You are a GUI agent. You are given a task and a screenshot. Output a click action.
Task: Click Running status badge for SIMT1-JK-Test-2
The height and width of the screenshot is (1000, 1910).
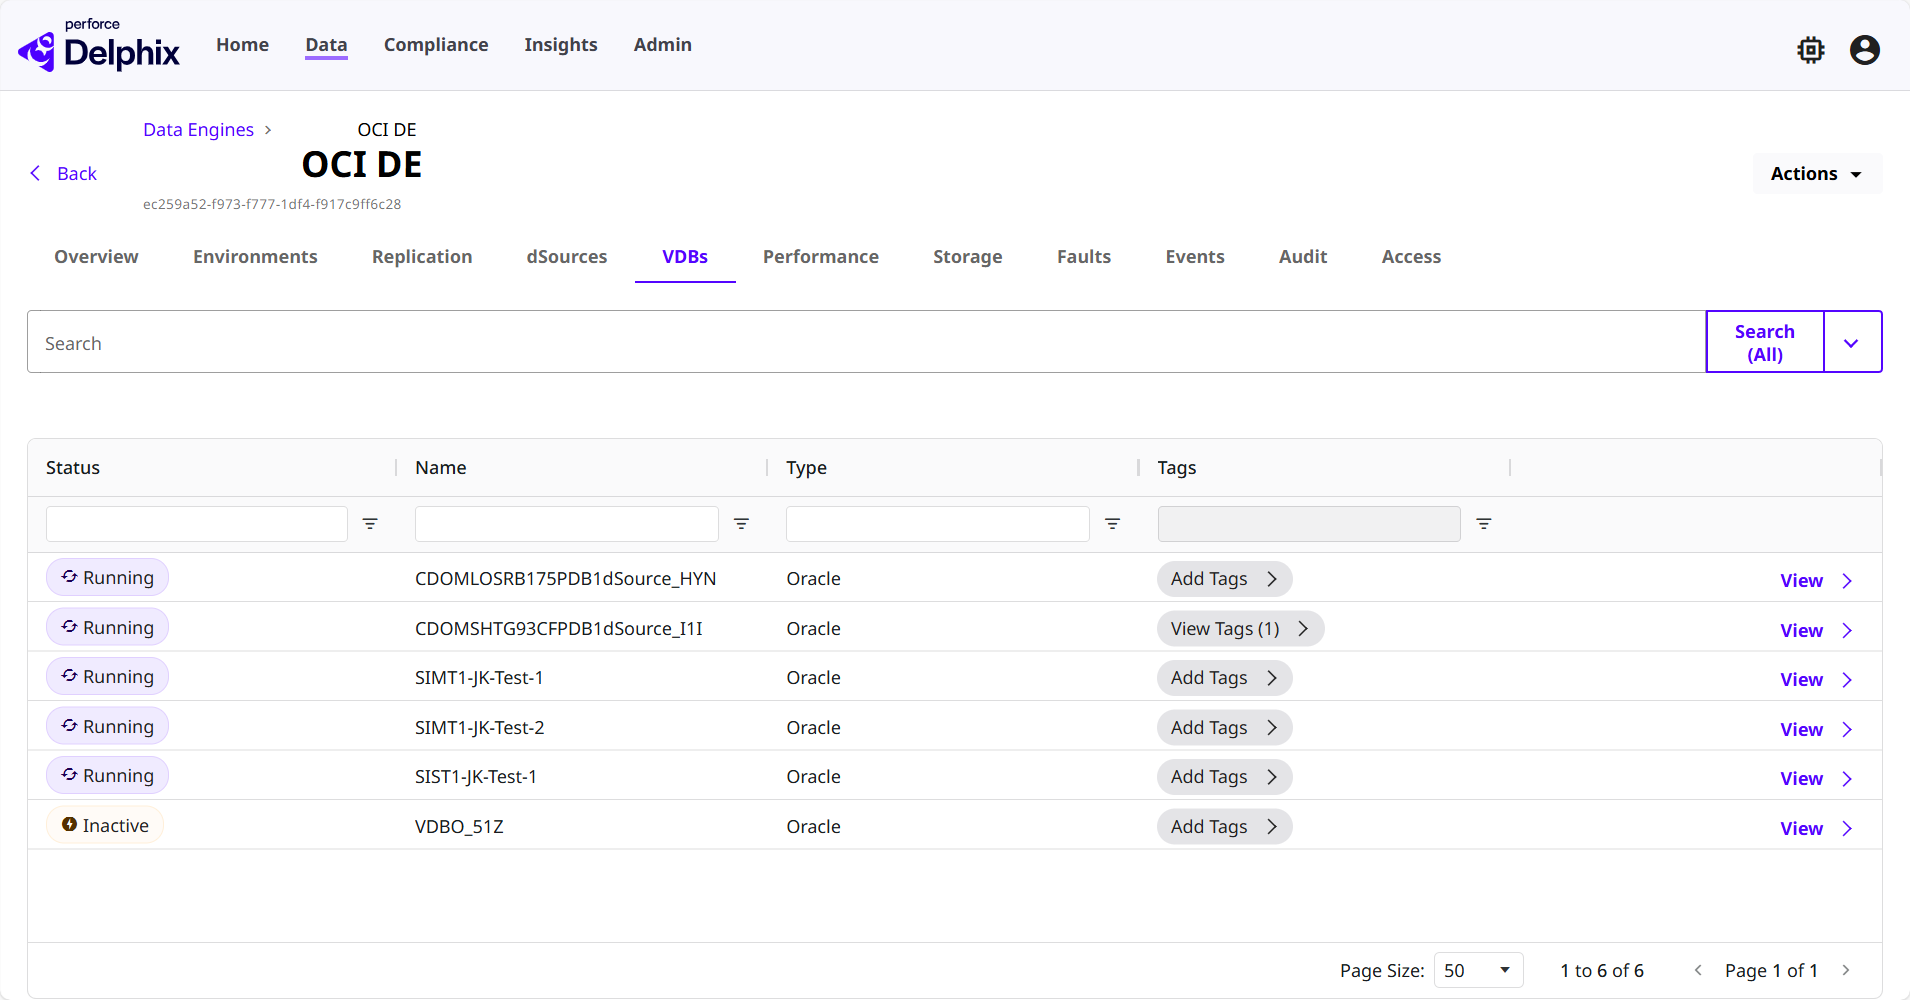tap(107, 726)
